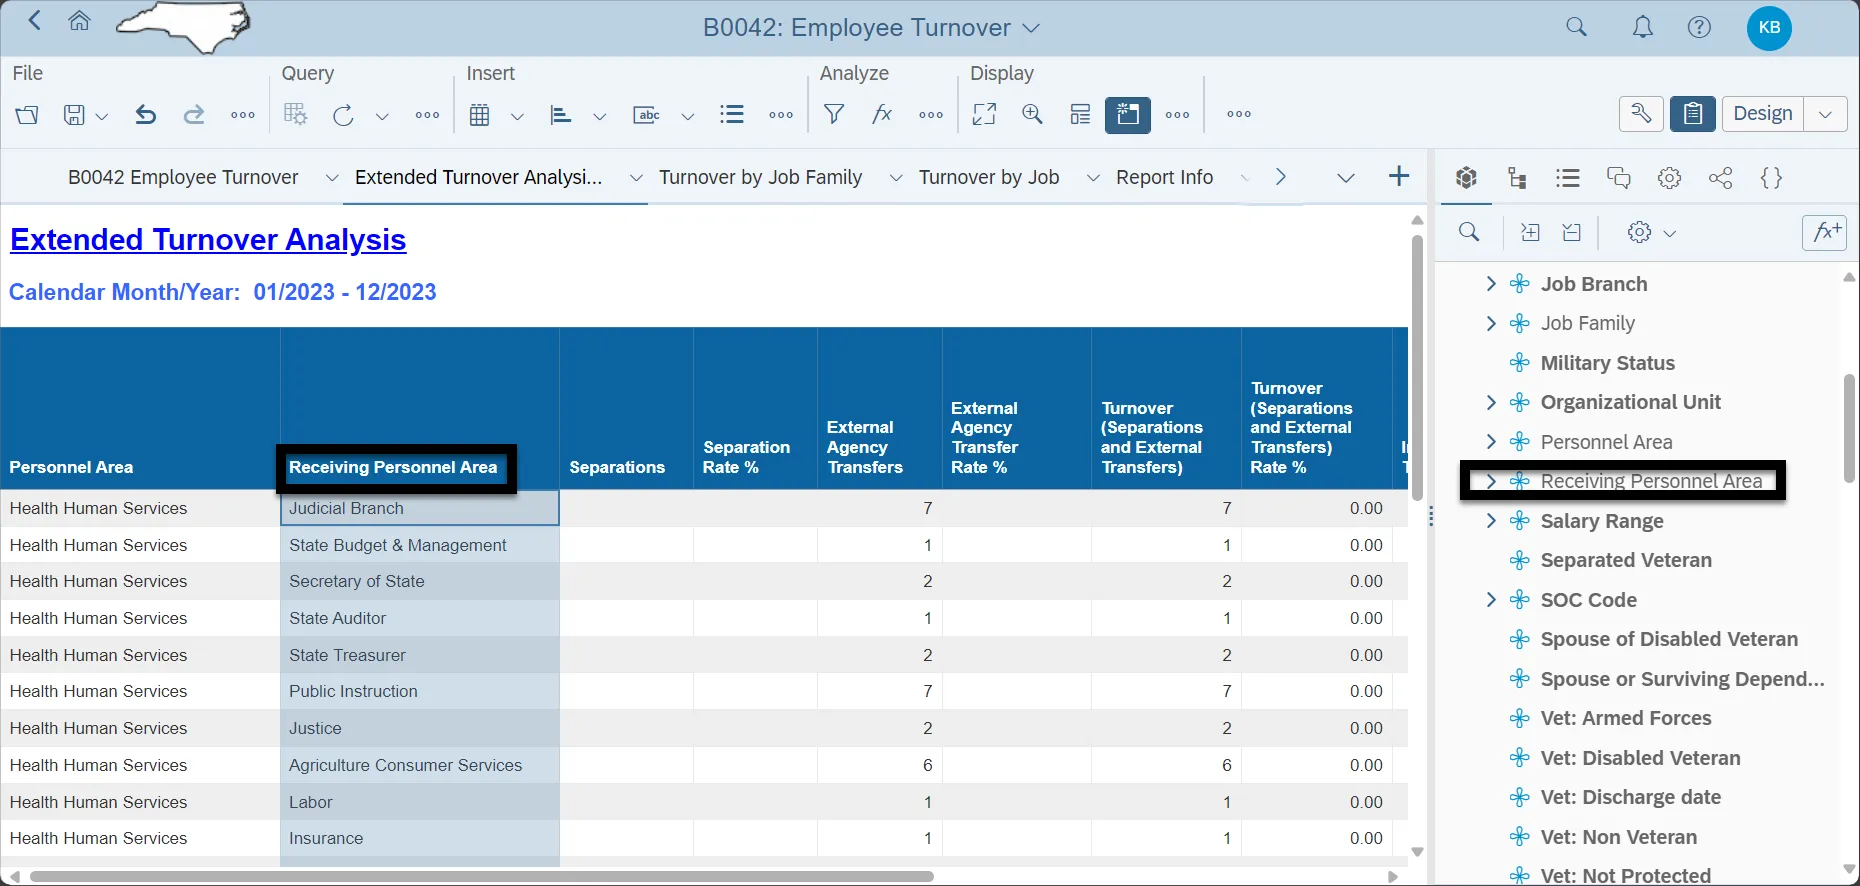Click the search magnifier in top bar

pyautogui.click(x=1576, y=28)
